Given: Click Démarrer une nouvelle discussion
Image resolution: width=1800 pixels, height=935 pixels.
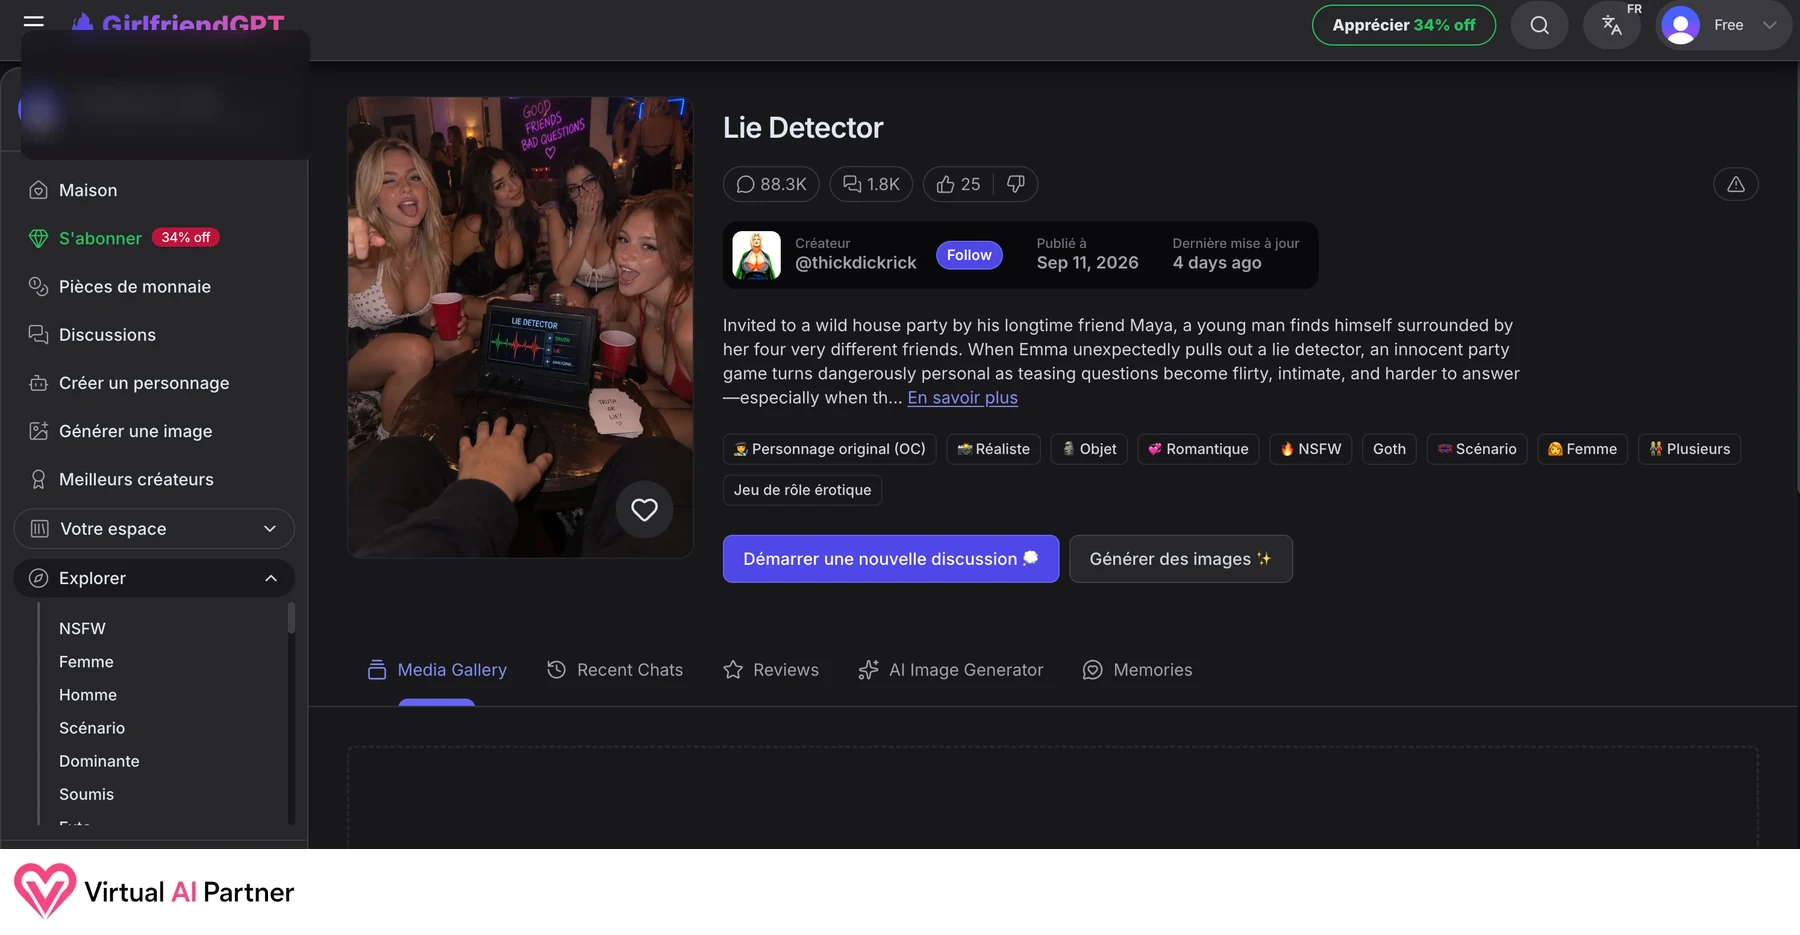Looking at the screenshot, I should (891, 559).
